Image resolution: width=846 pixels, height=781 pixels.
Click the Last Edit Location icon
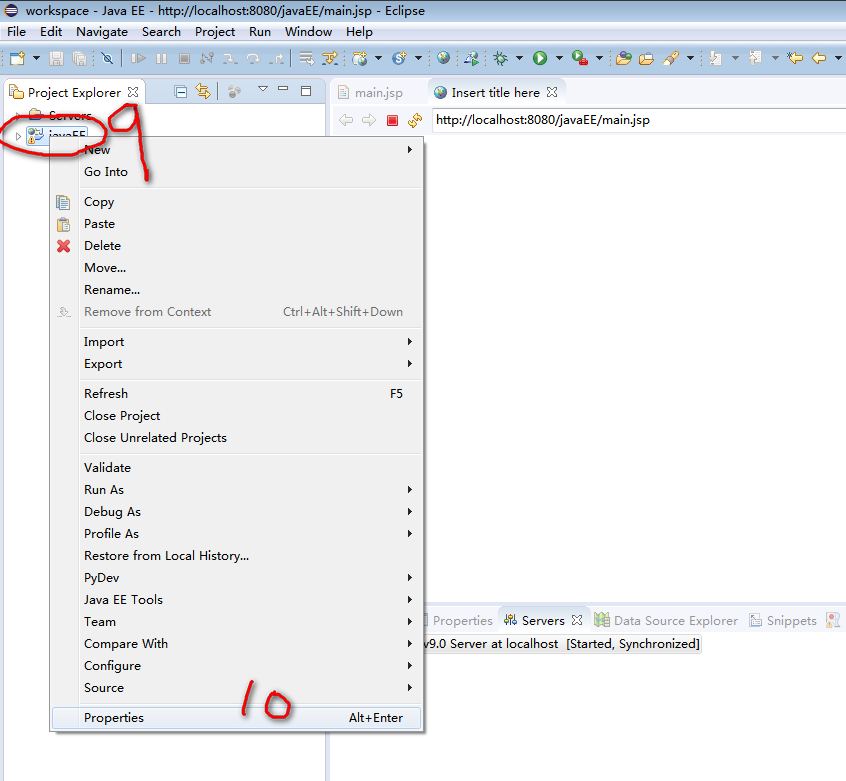point(795,58)
